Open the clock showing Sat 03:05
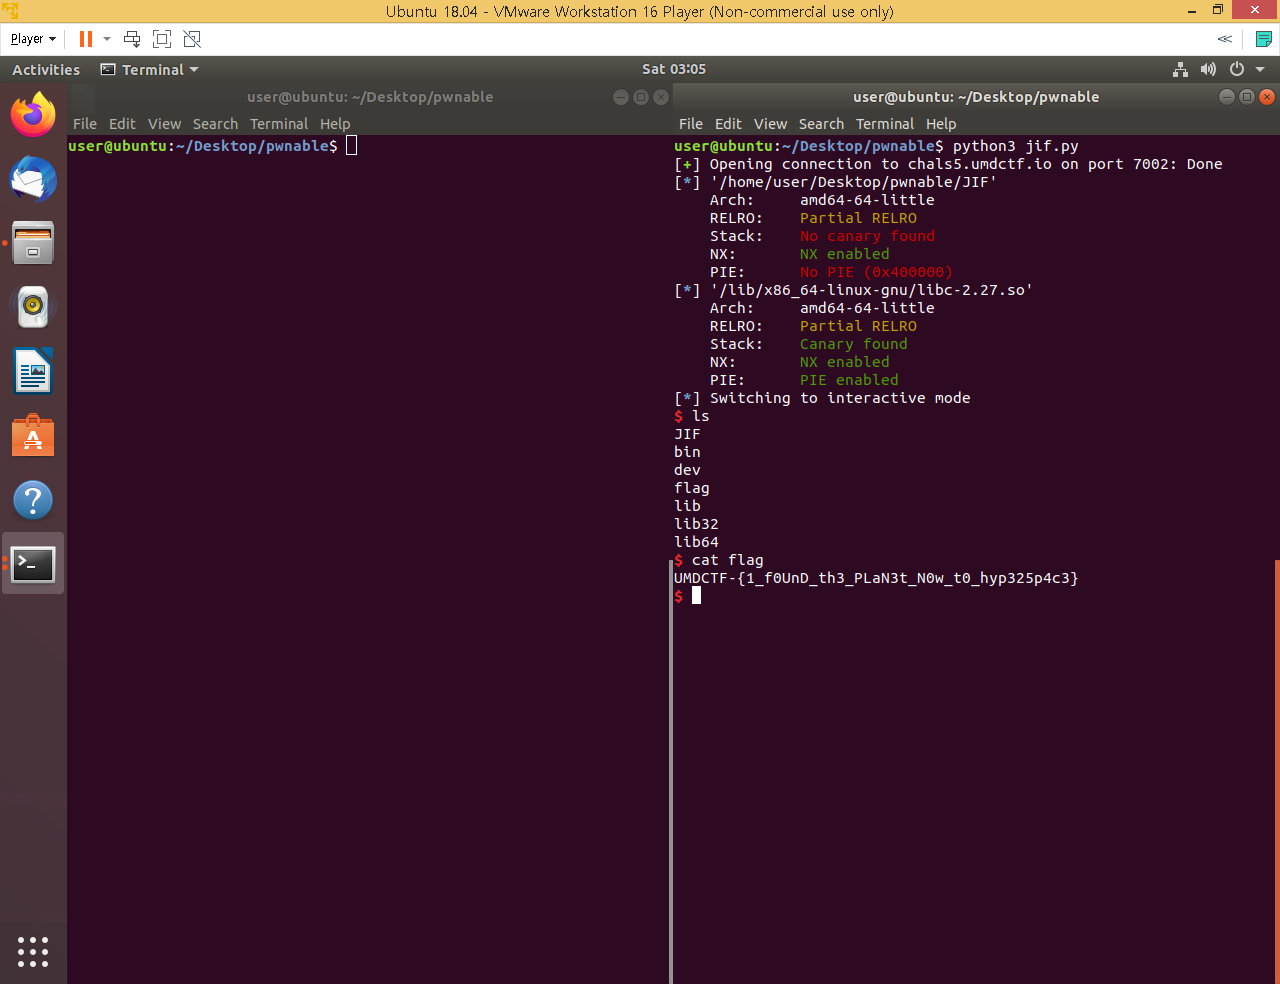Screen dimensions: 1280x984 pyautogui.click(x=674, y=69)
